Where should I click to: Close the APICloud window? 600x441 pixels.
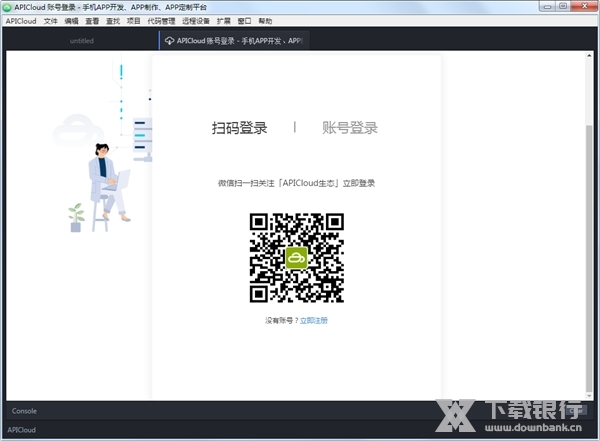point(584,6)
